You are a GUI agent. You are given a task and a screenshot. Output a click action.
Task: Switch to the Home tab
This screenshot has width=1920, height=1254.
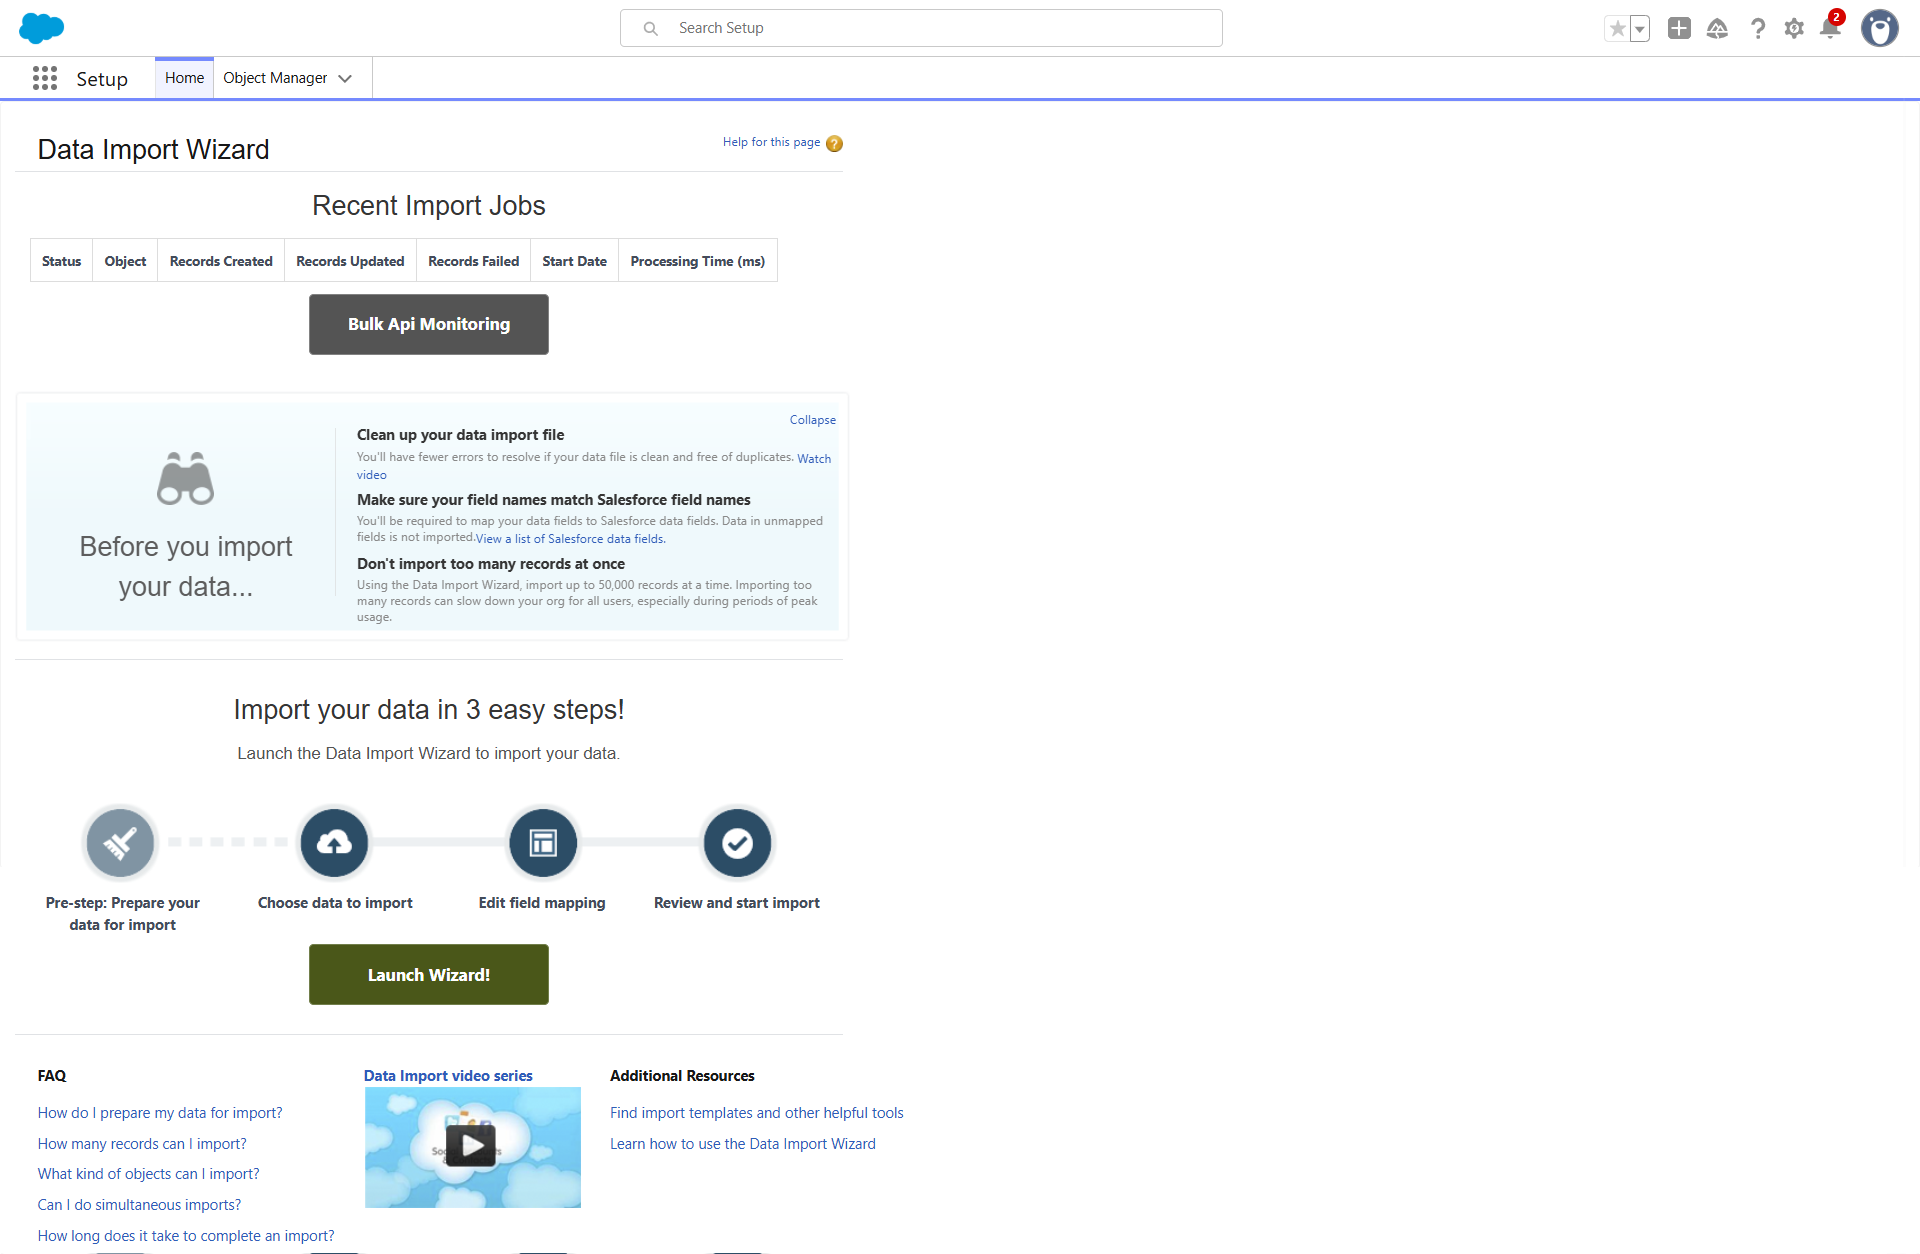(x=184, y=78)
